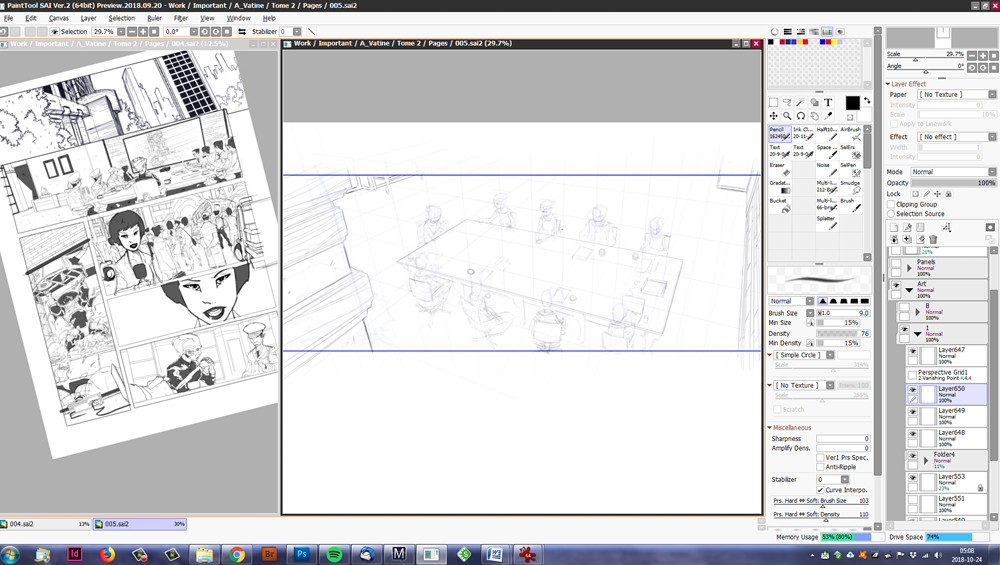Open Spotify from the taskbar

point(334,554)
